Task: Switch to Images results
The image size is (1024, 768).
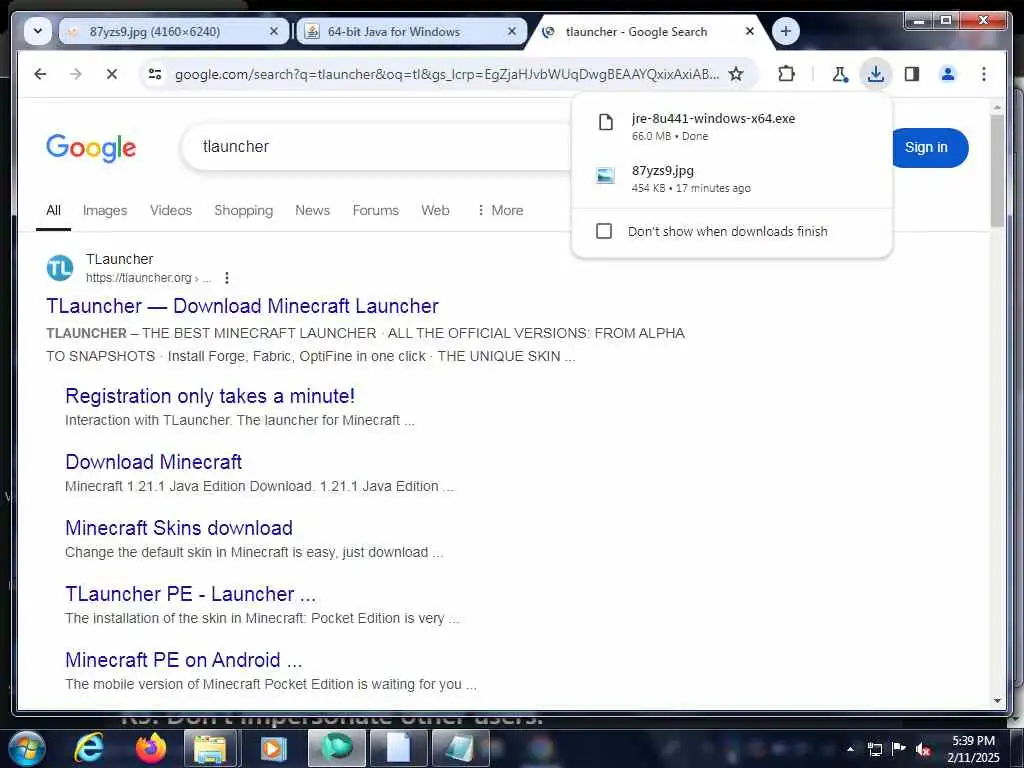Action: click(105, 210)
